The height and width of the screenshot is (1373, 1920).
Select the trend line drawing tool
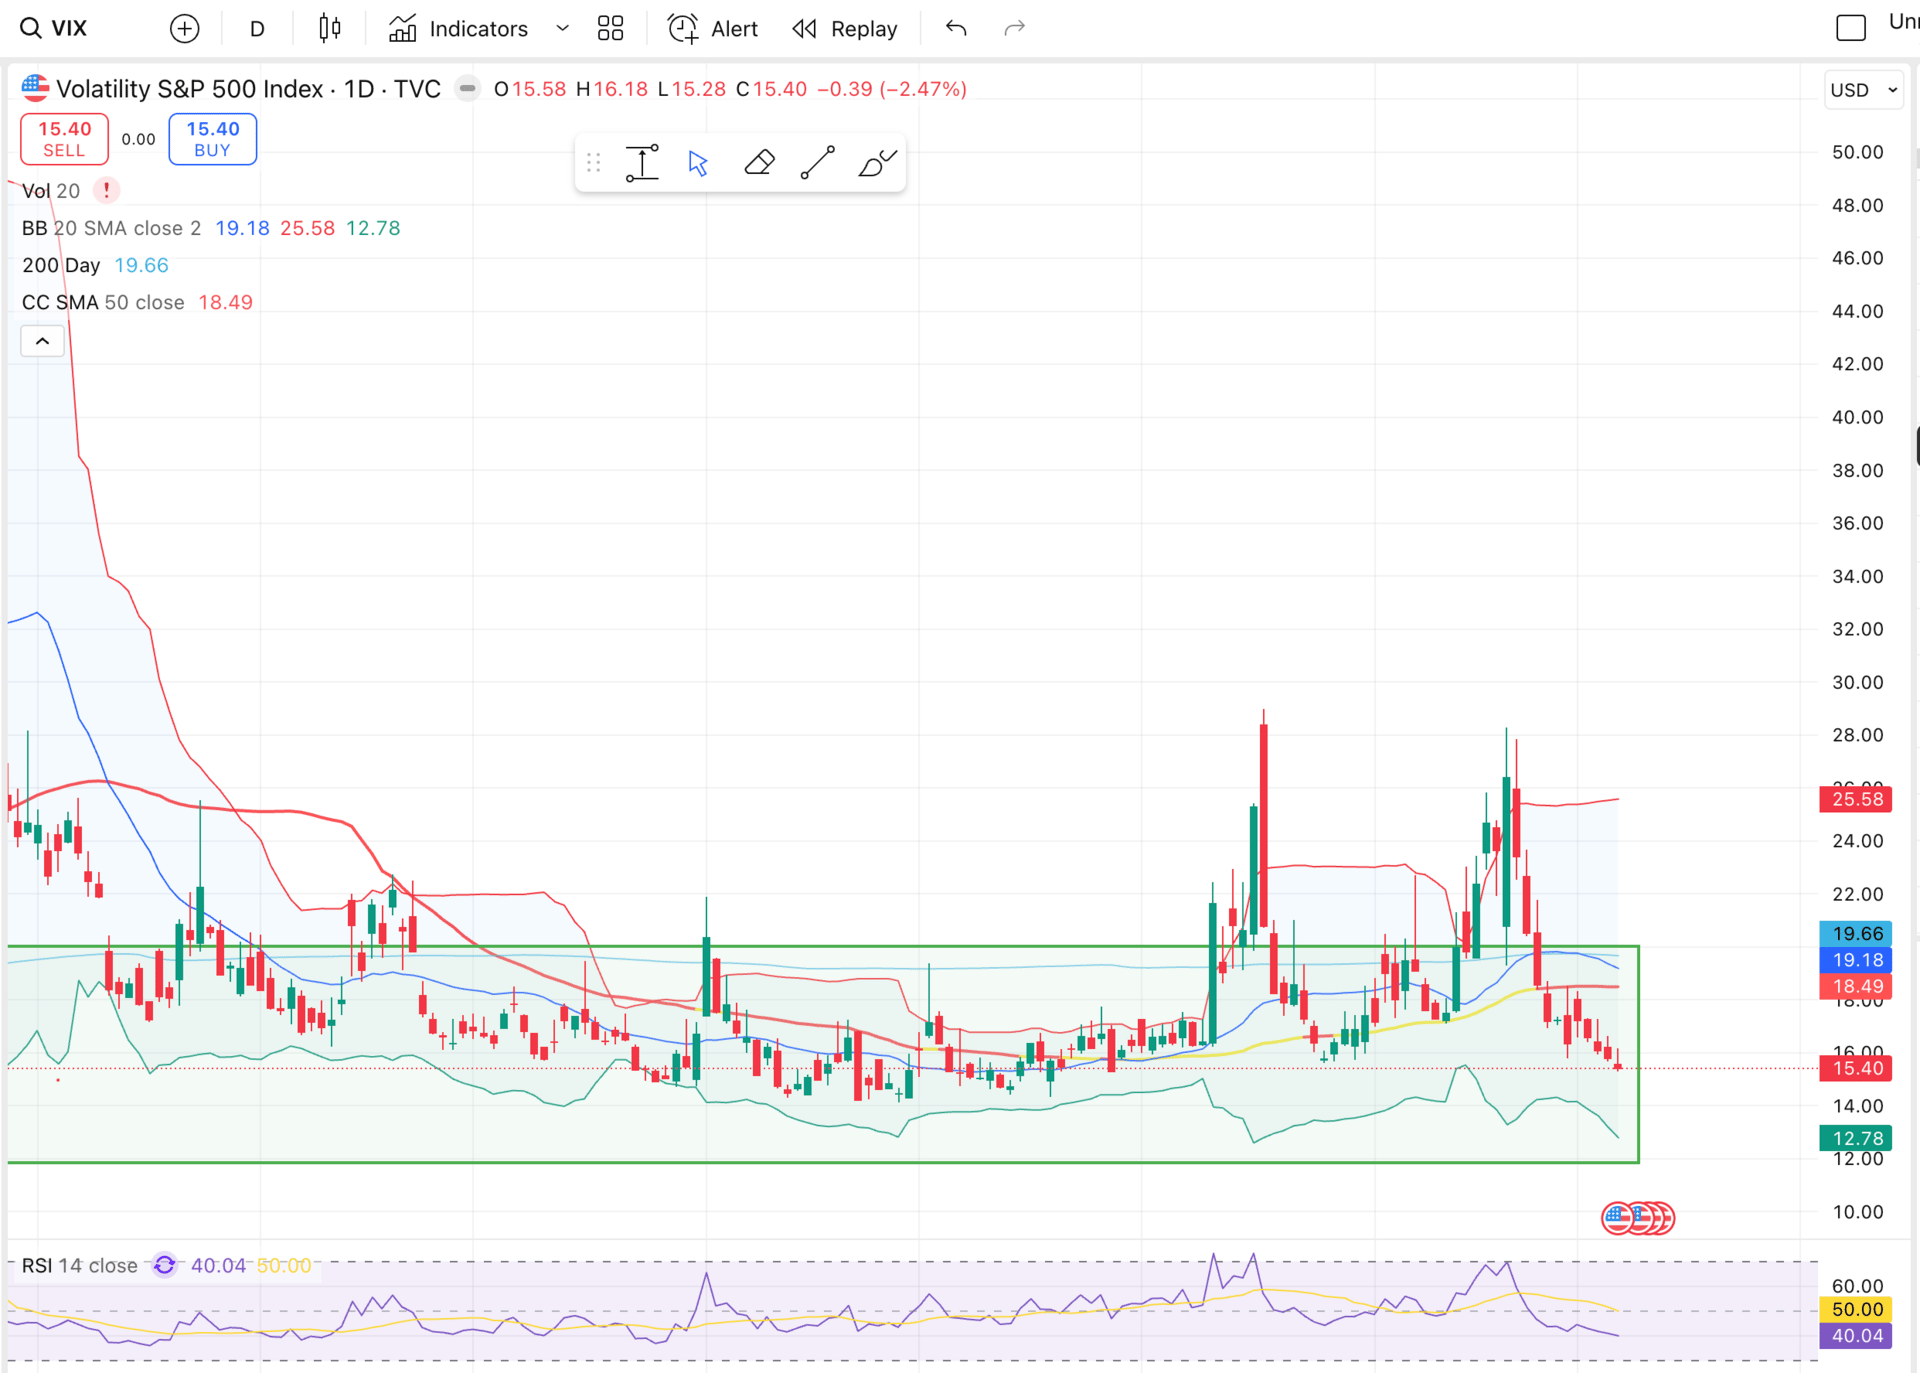coord(818,163)
